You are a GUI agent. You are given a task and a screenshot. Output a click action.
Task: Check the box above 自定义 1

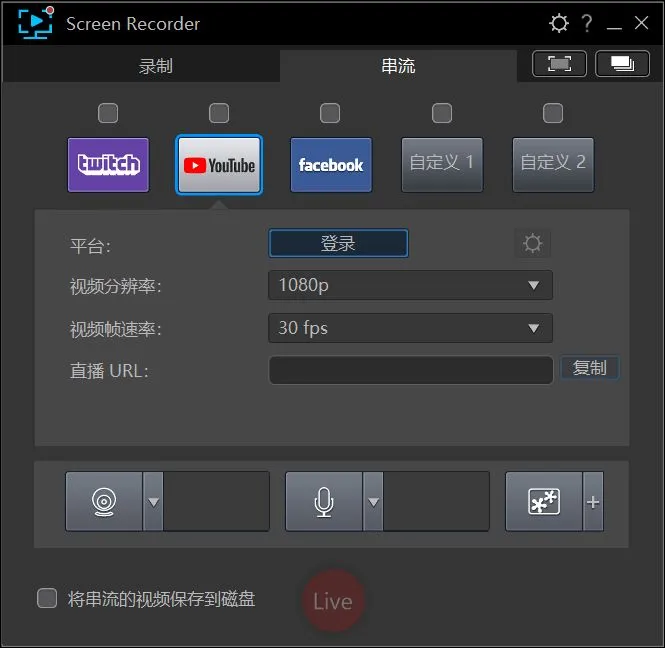441,113
